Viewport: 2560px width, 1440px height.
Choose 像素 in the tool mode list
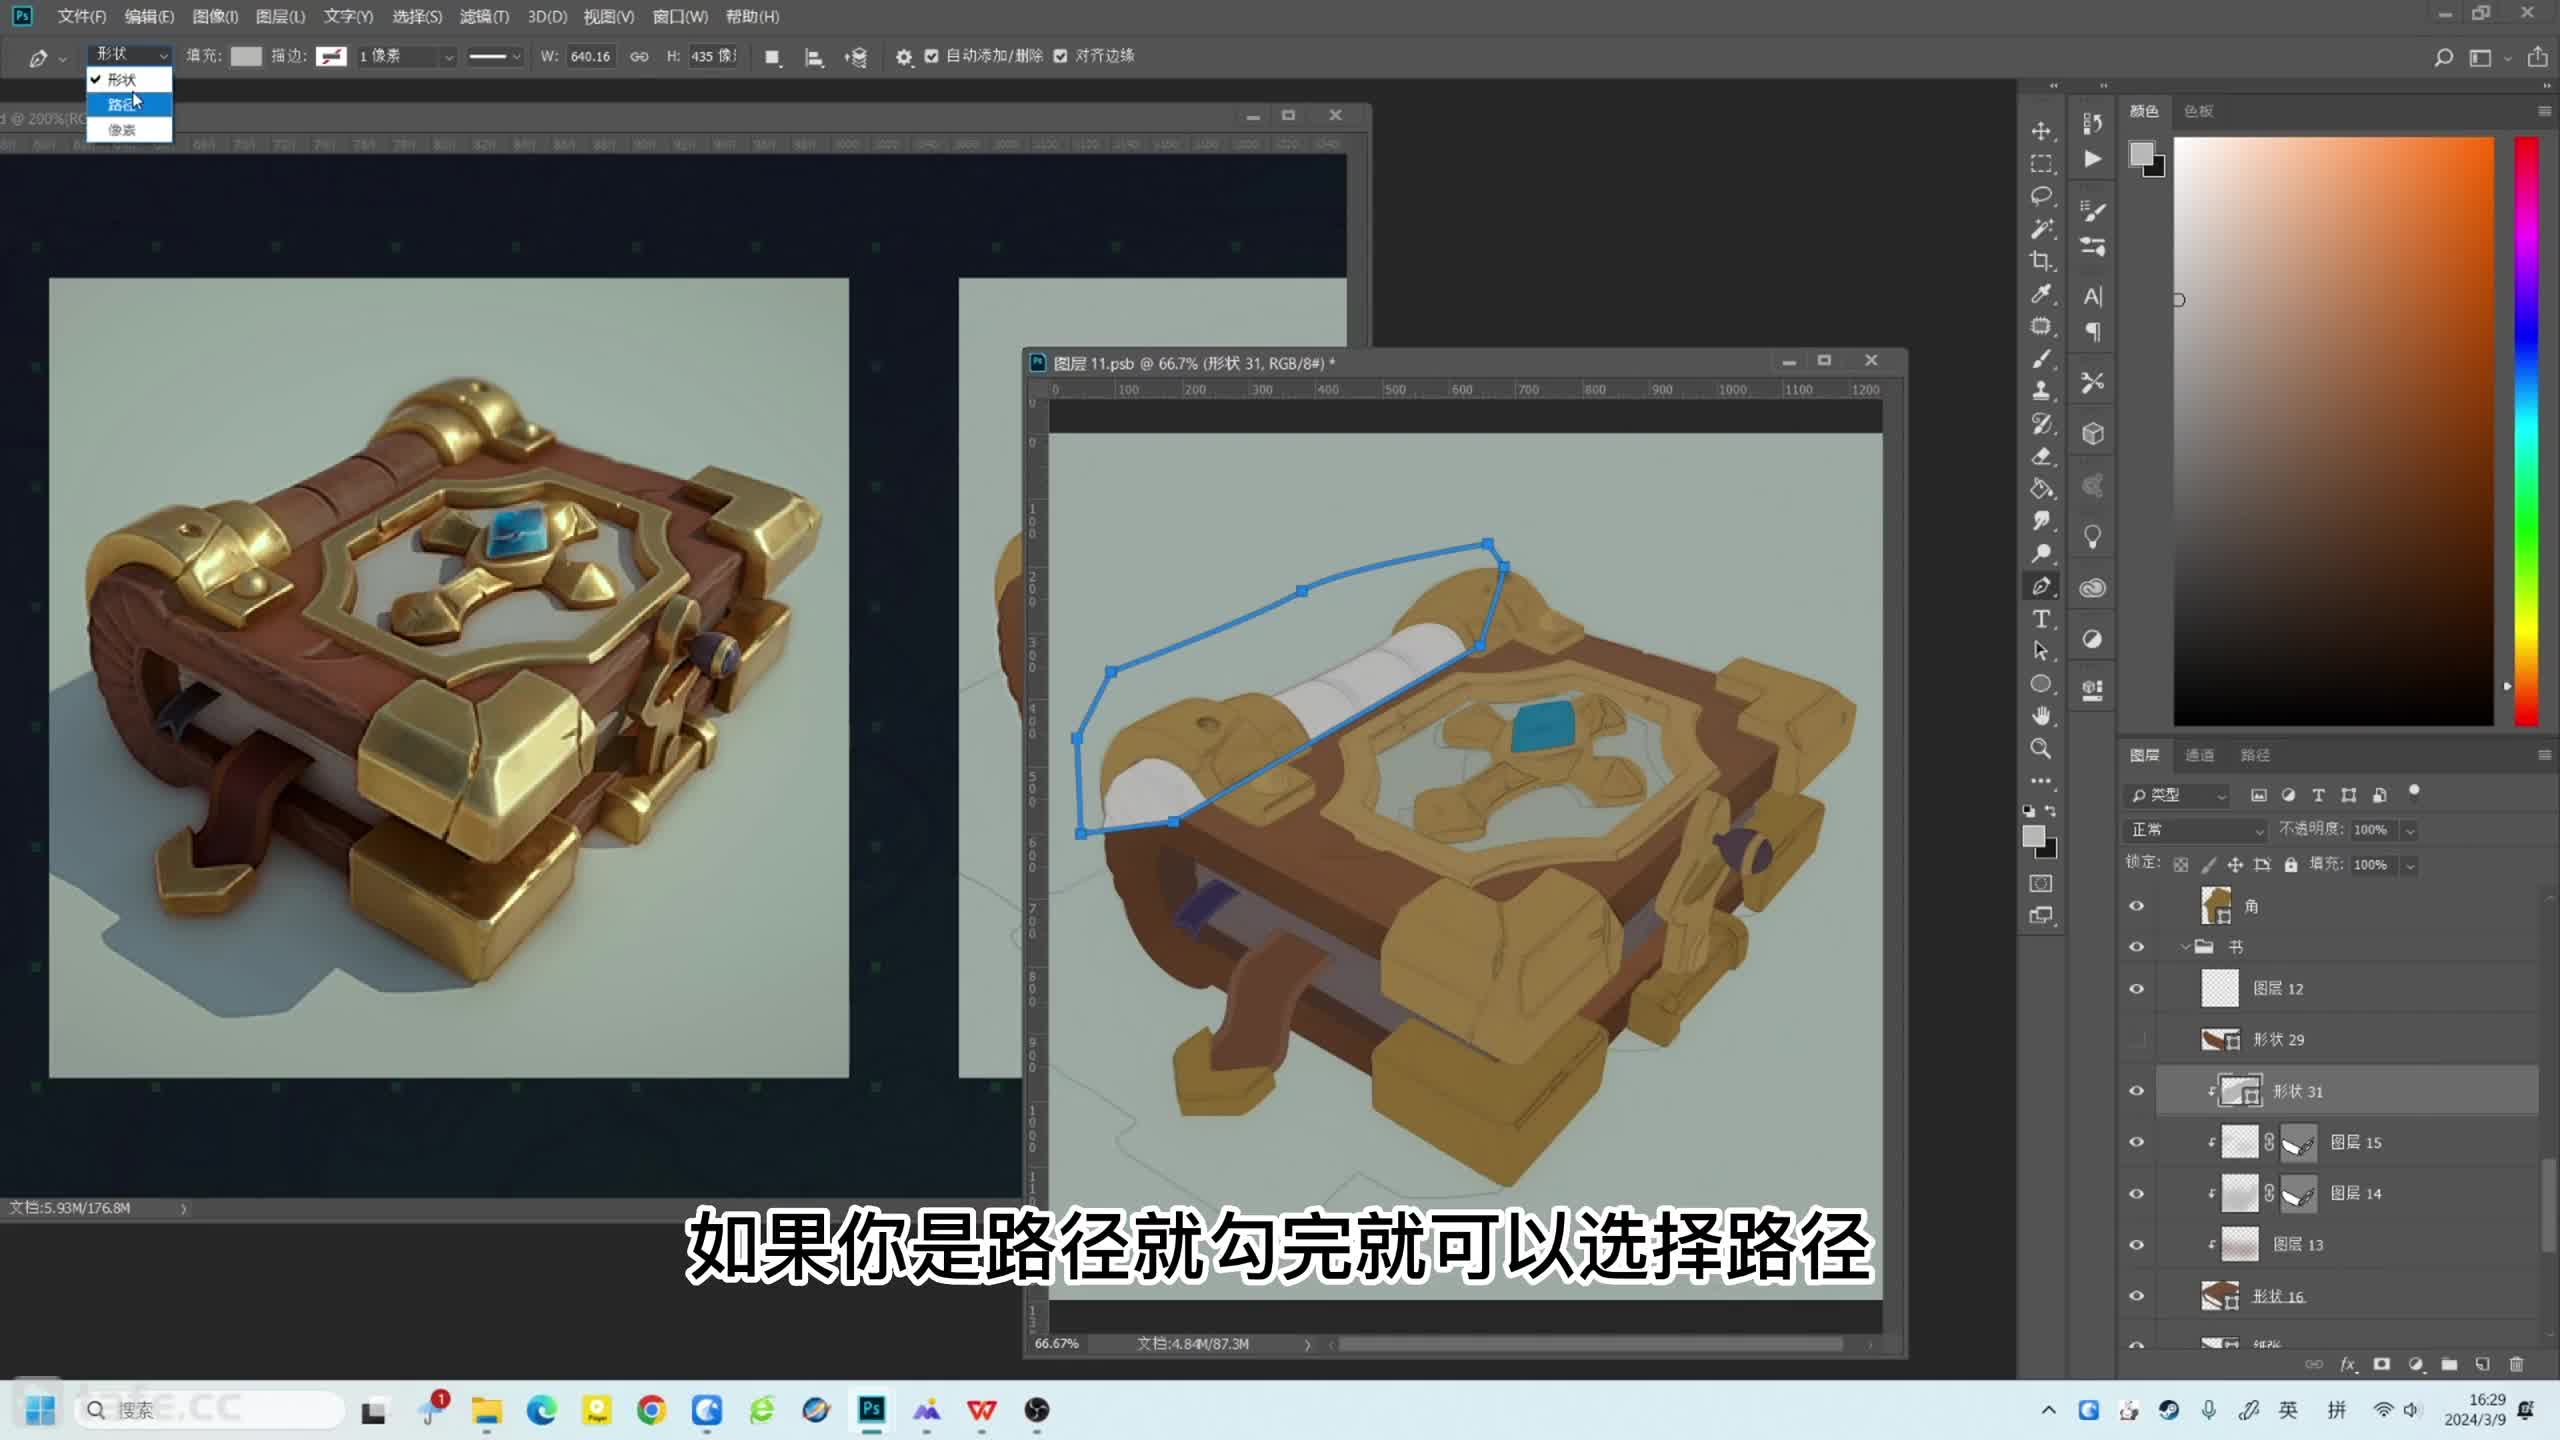pyautogui.click(x=129, y=130)
